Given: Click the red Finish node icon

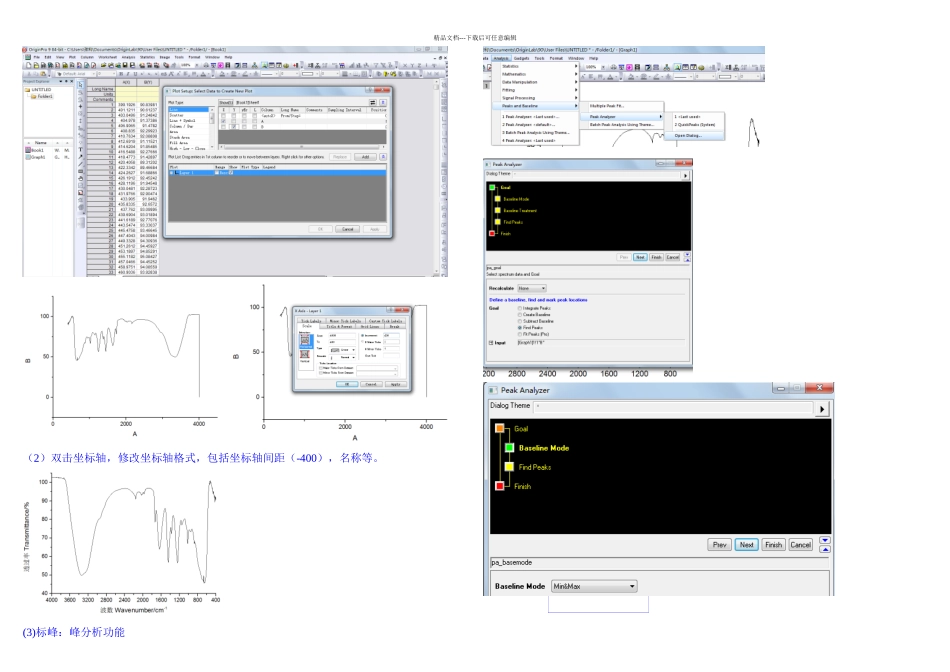Looking at the screenshot, I should (500, 486).
